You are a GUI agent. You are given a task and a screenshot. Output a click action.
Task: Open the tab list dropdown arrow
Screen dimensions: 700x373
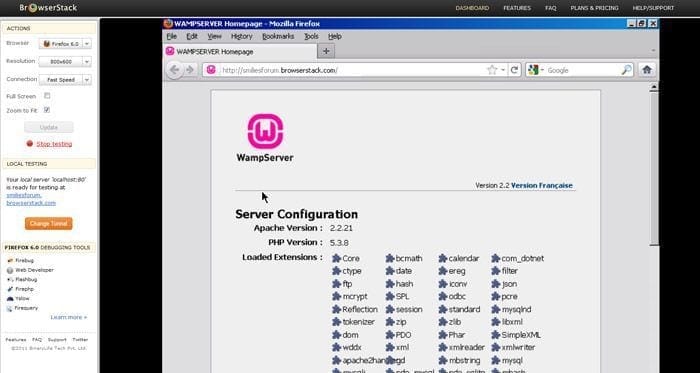(x=653, y=50)
